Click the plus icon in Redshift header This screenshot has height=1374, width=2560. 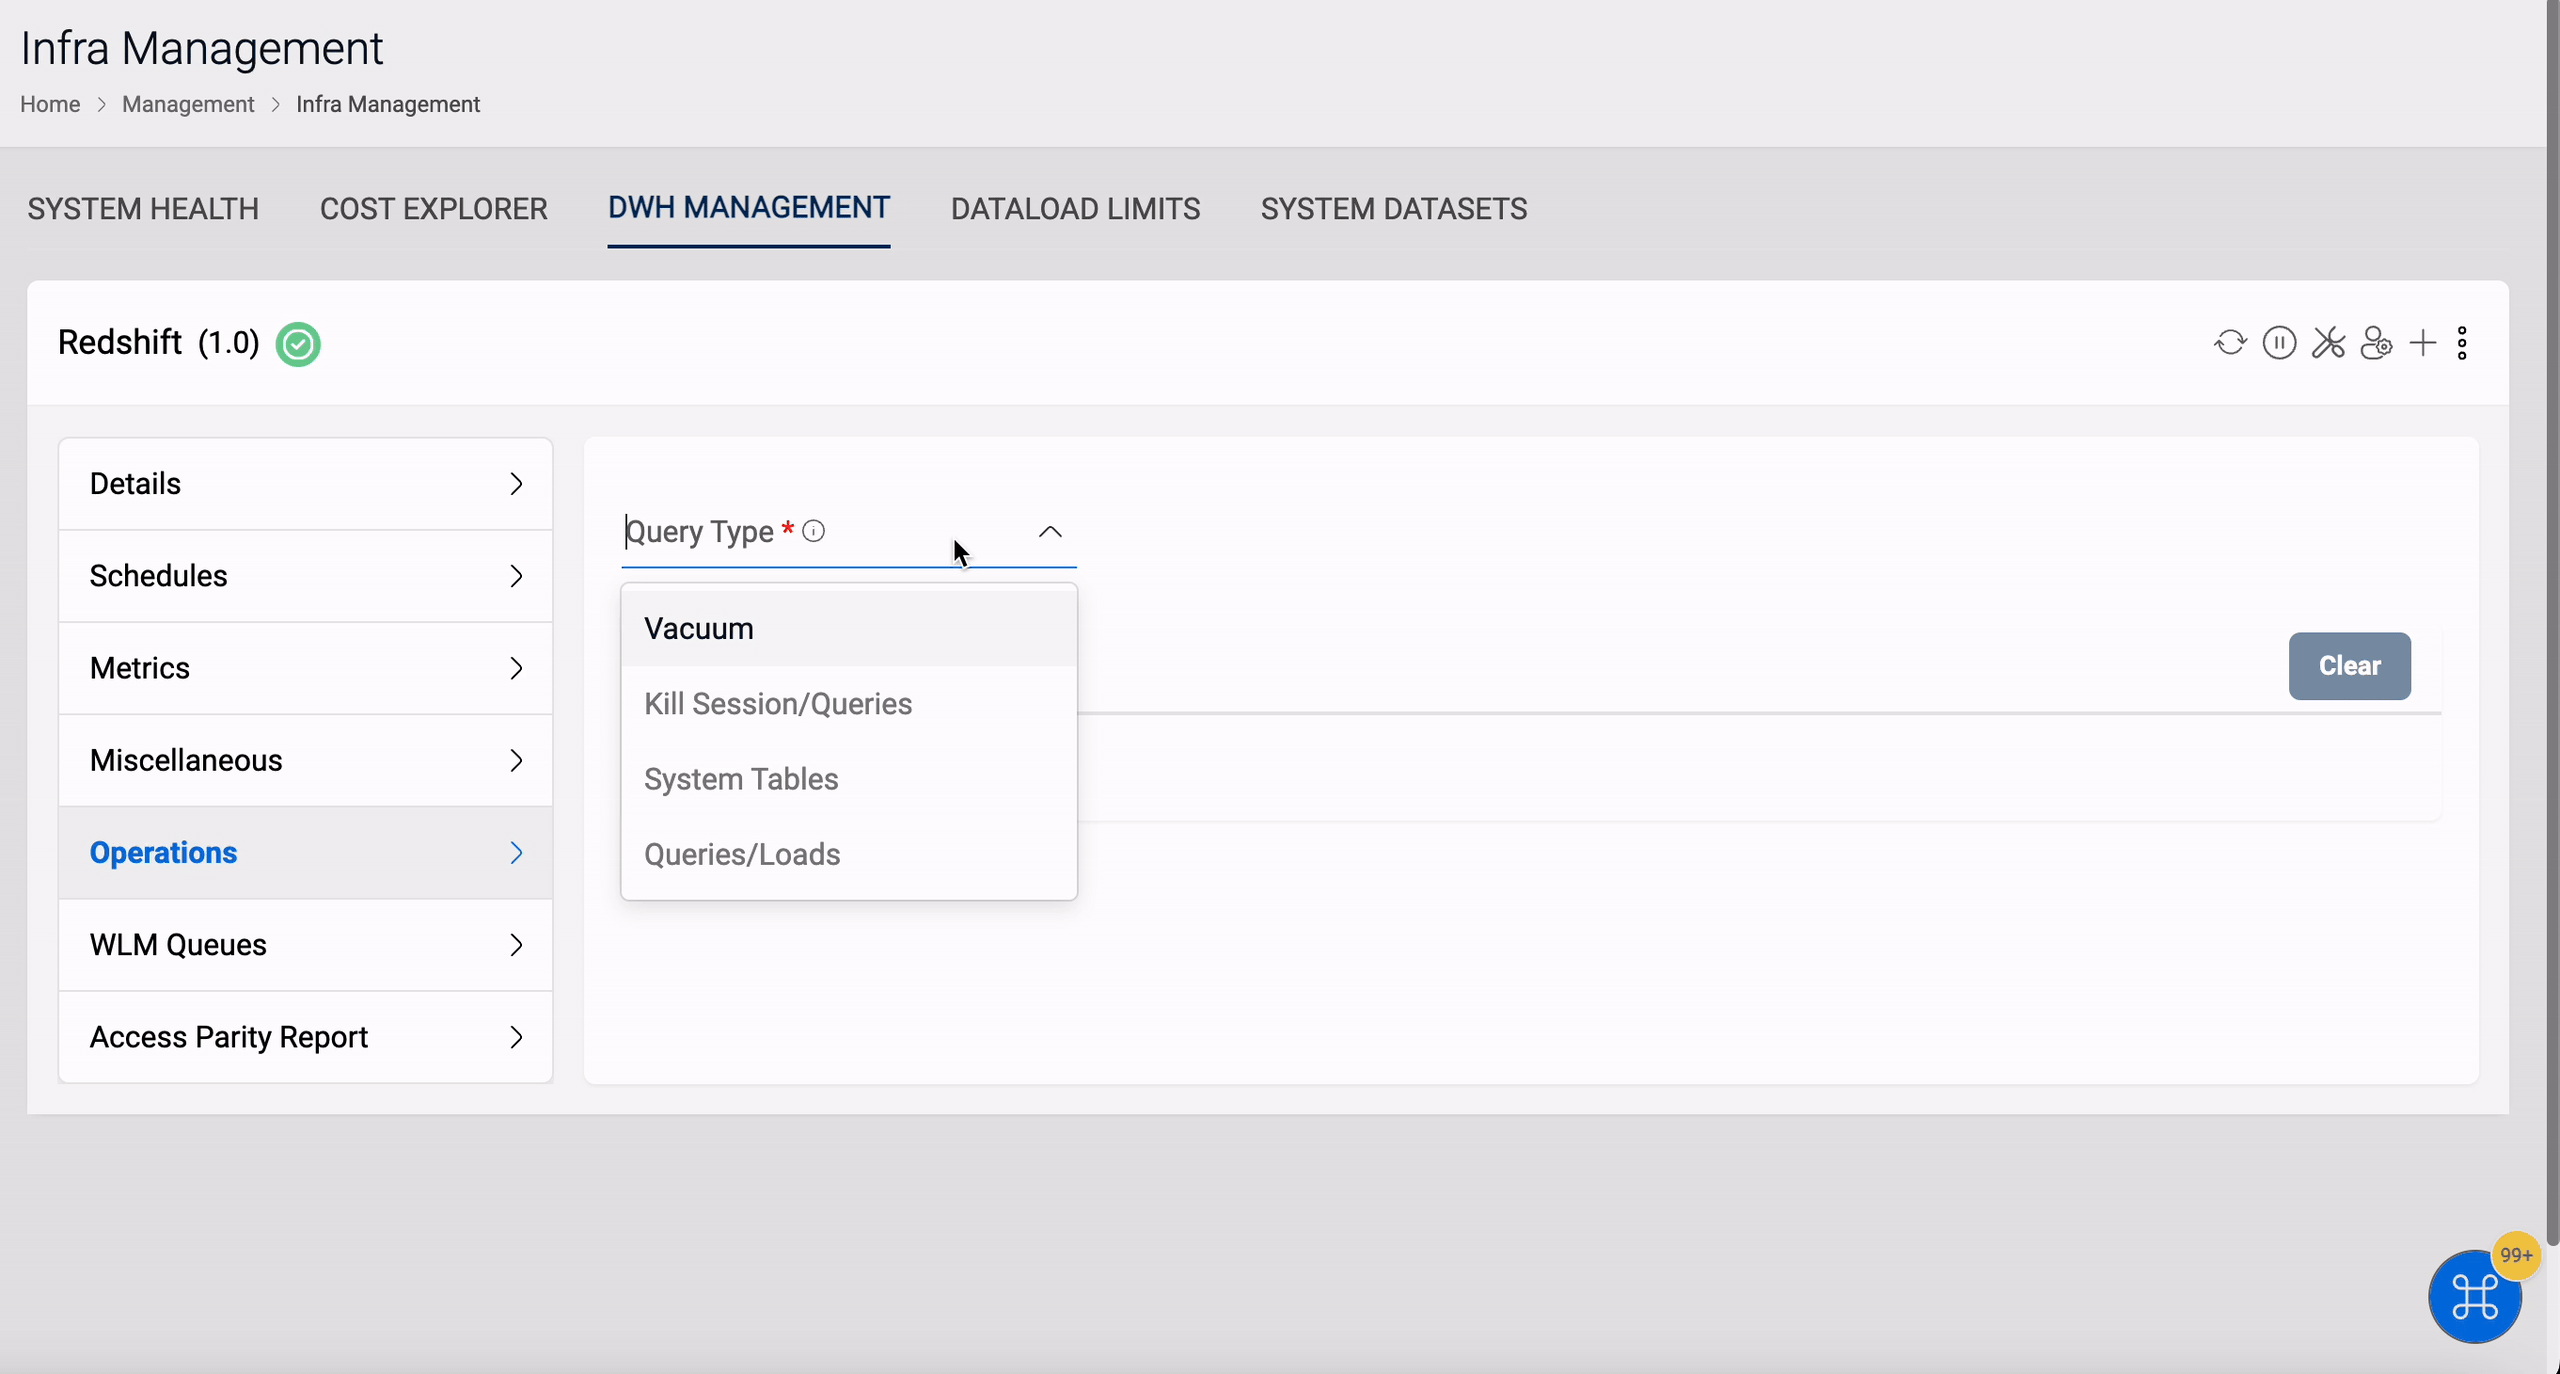click(2422, 343)
